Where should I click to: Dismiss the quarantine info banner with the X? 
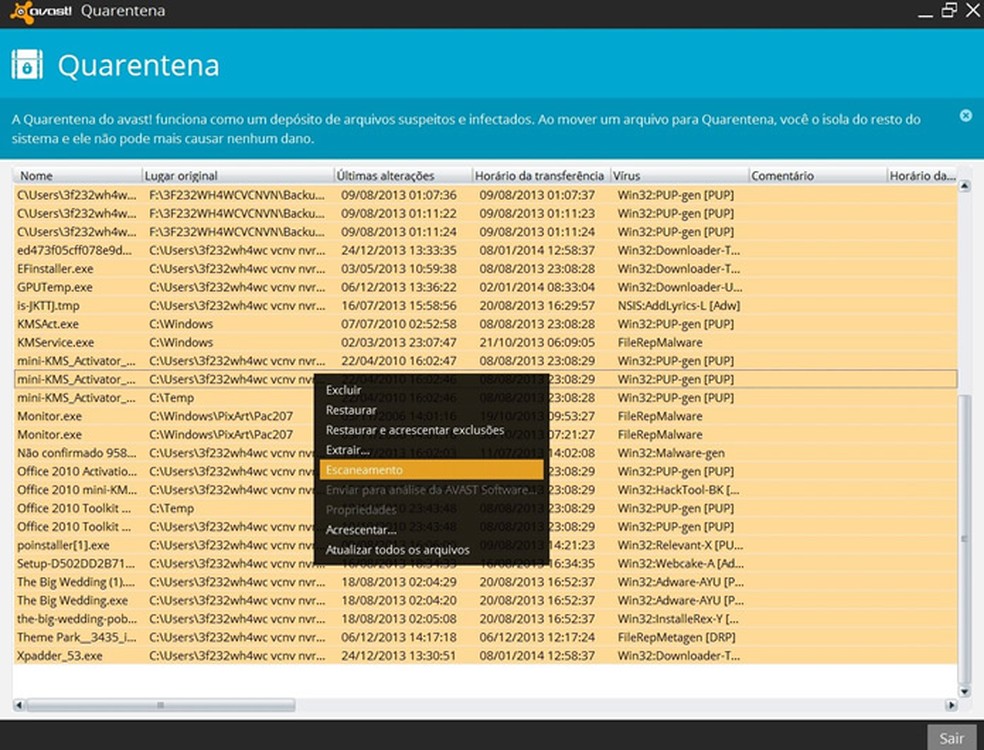click(965, 115)
